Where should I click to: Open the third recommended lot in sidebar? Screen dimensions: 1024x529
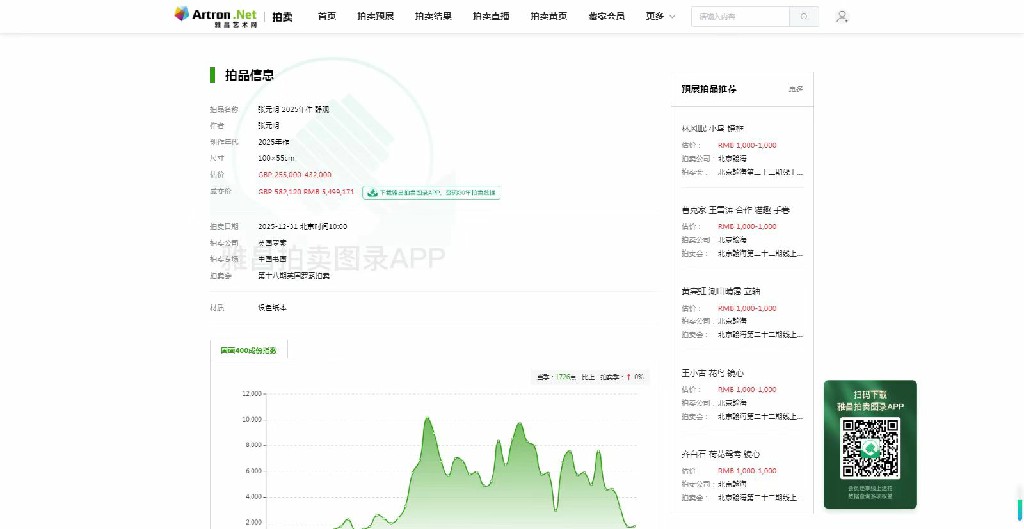pyautogui.click(x=720, y=291)
